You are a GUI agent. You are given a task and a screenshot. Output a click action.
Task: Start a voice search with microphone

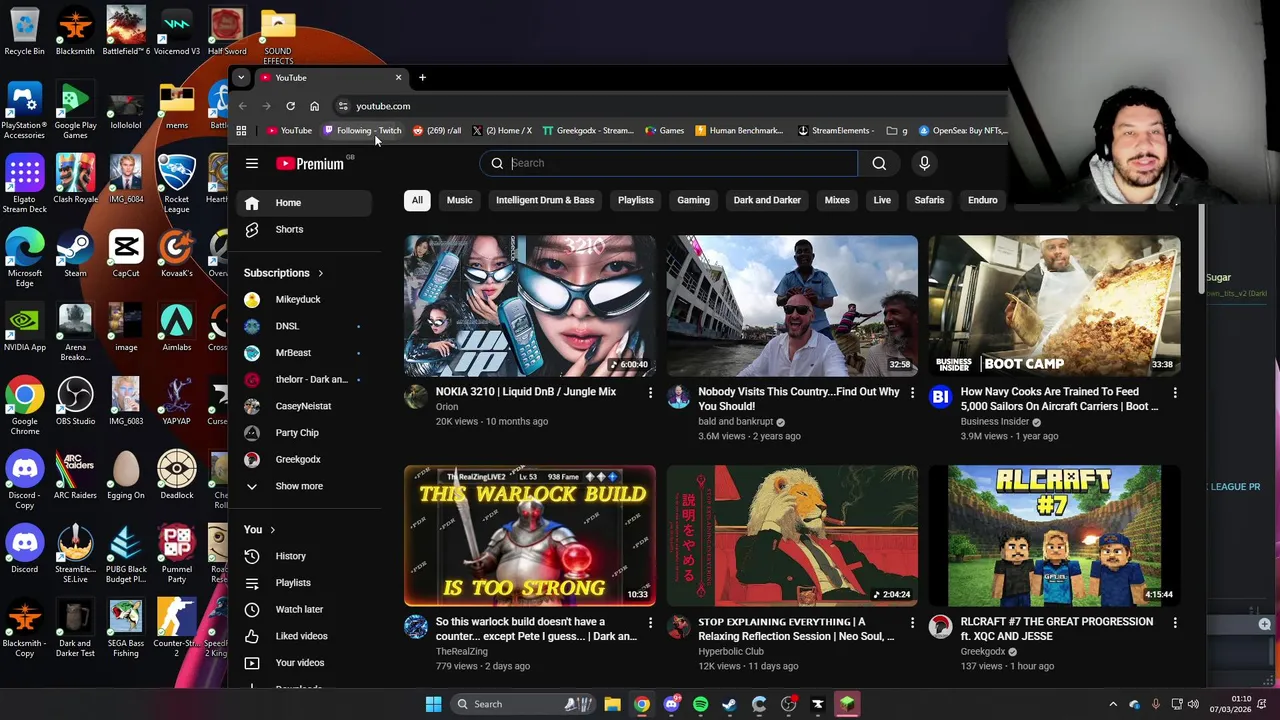(924, 163)
